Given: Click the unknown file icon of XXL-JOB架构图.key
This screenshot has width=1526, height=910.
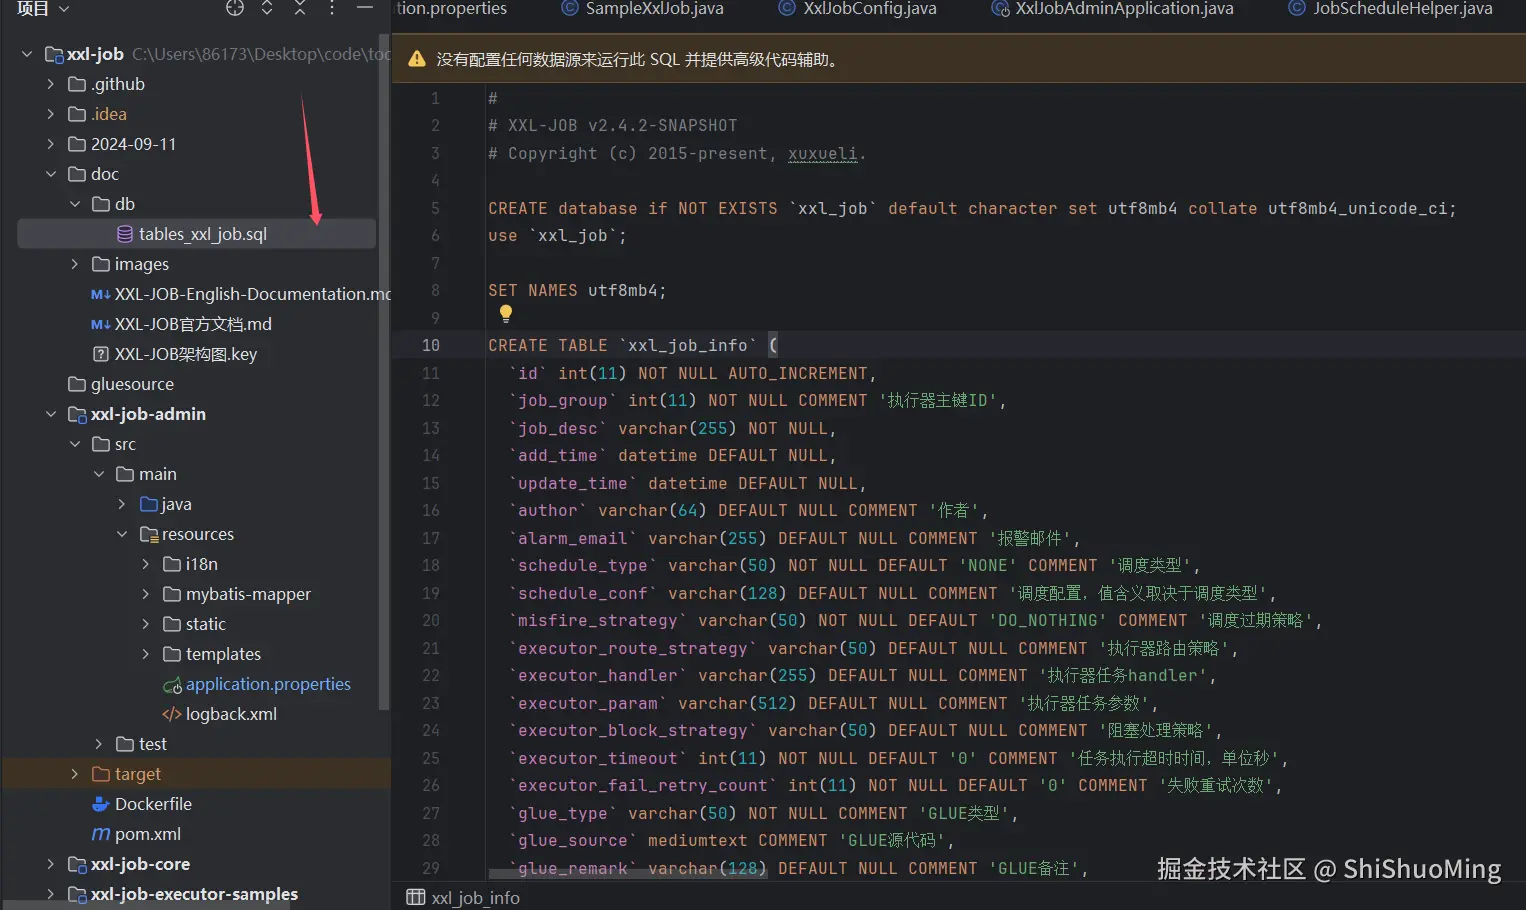Looking at the screenshot, I should 100,354.
